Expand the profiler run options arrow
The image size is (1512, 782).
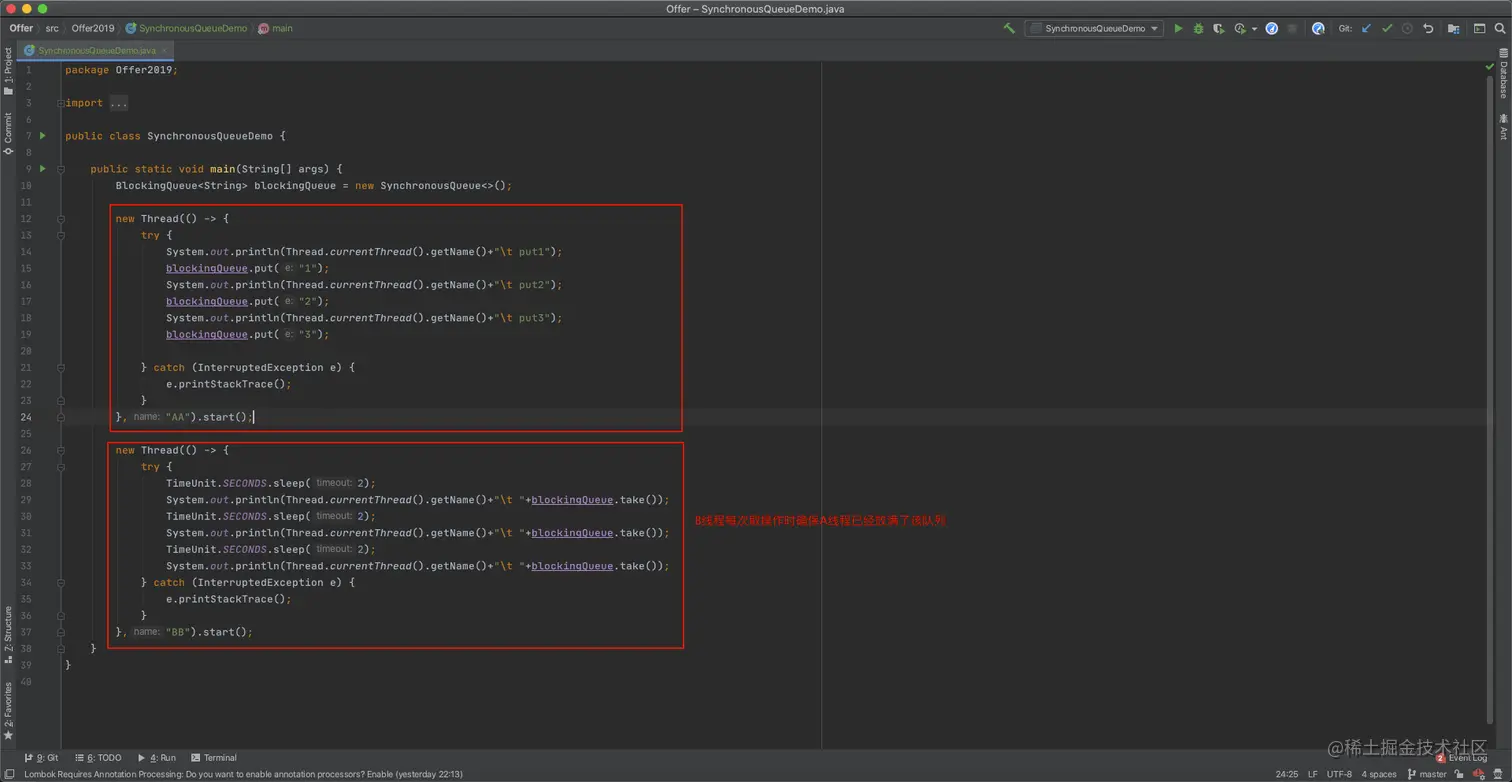pyautogui.click(x=1254, y=29)
